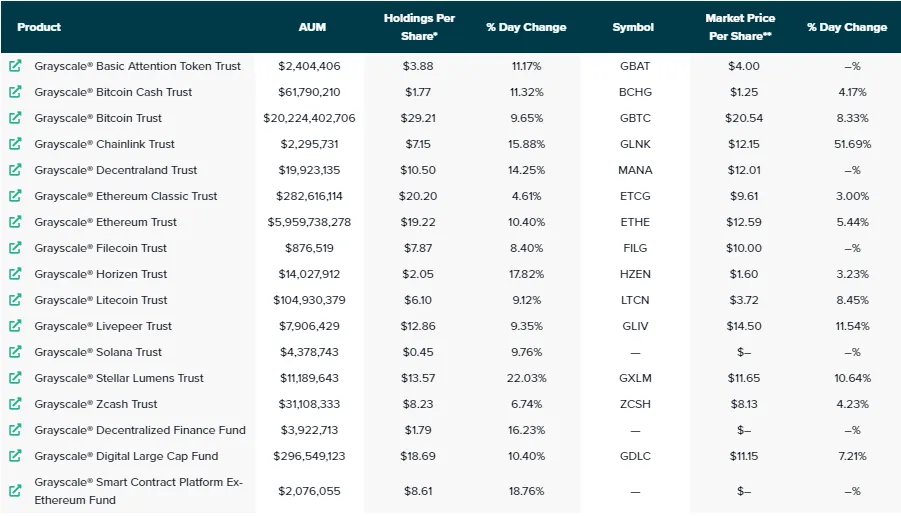Click the Symbol column header
Image resolution: width=901 pixels, height=516 pixels.
point(633,27)
